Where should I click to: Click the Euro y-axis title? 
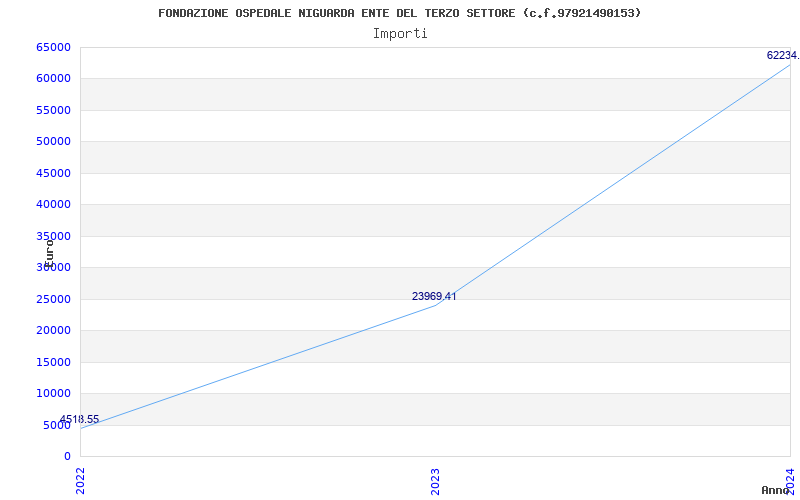pos(49,254)
